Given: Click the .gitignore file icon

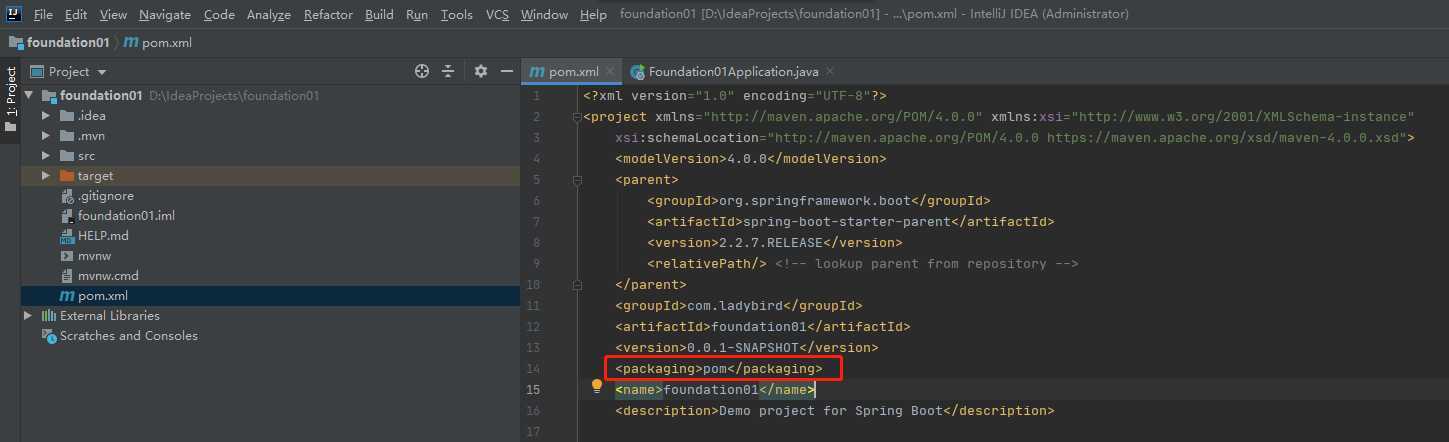Looking at the screenshot, I should click(67, 196).
